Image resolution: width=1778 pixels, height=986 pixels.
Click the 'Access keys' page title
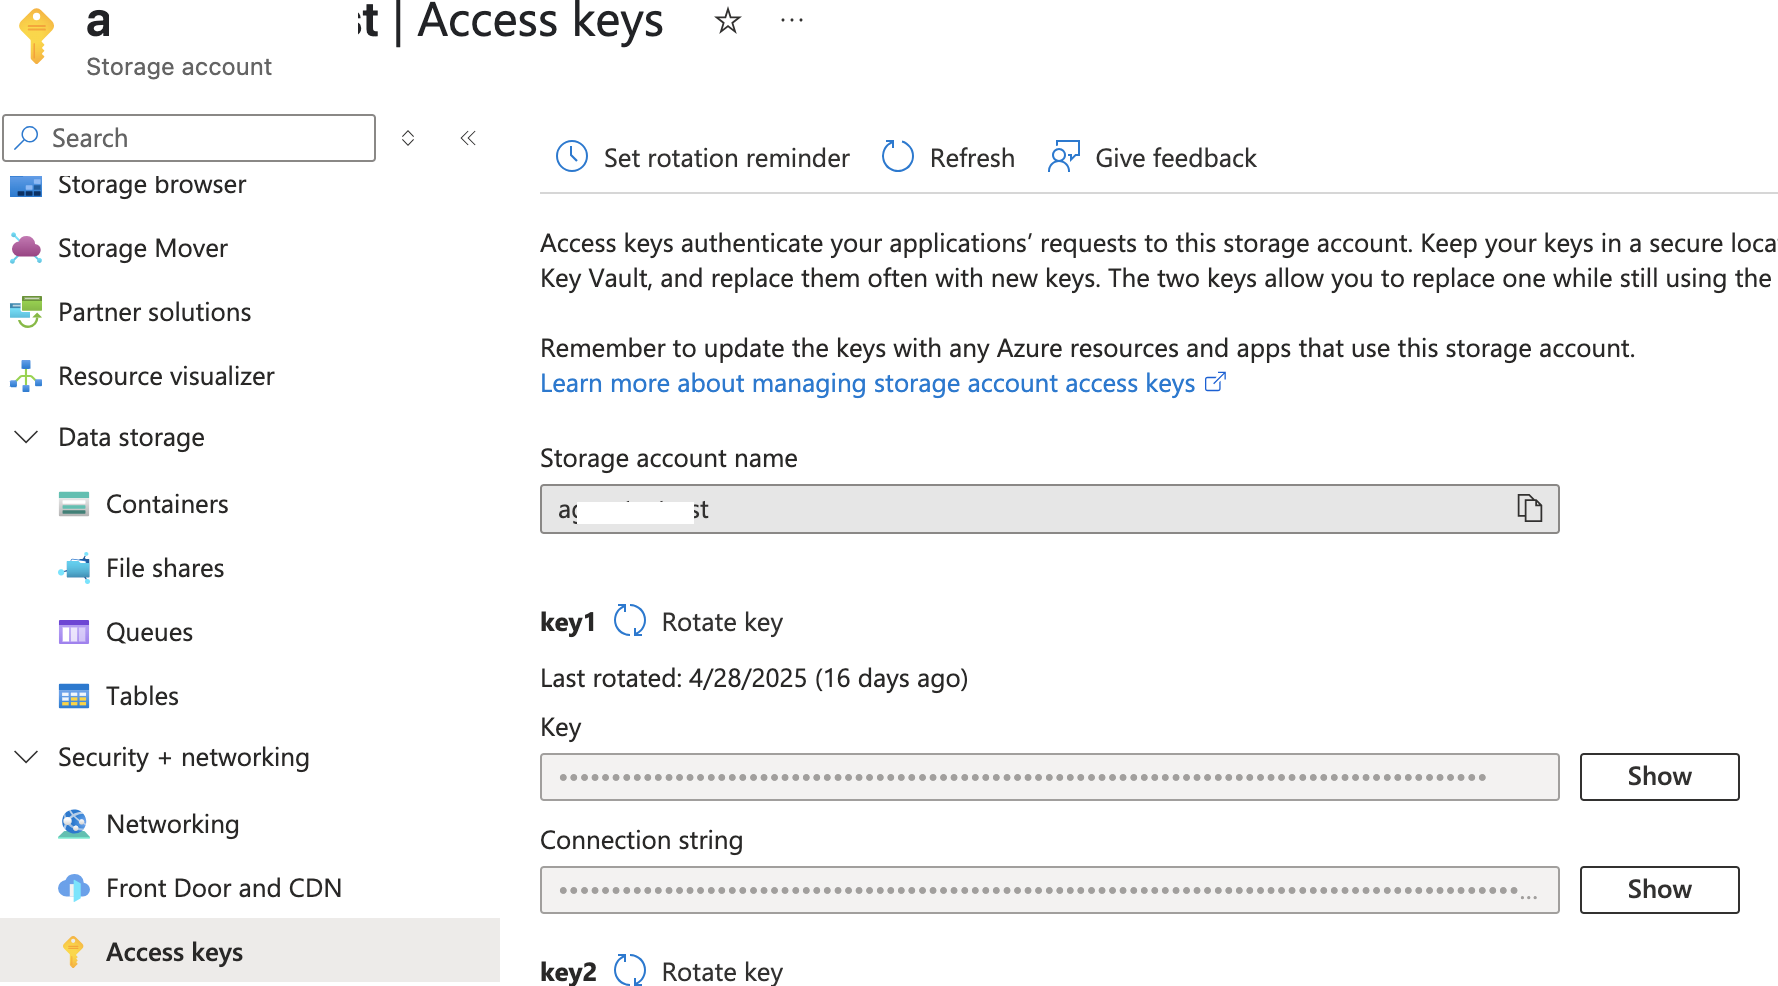pos(540,20)
